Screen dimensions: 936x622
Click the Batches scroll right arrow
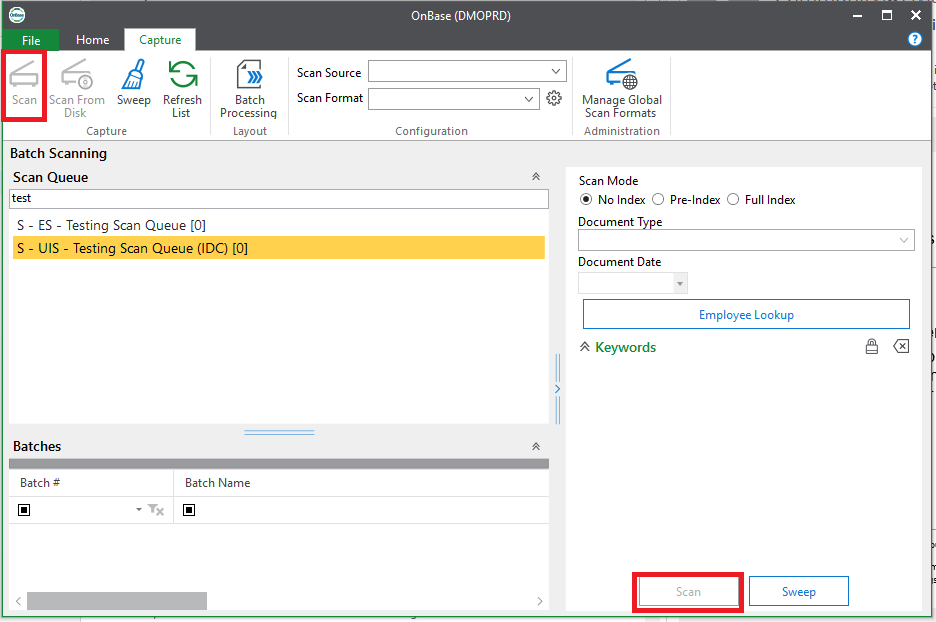point(540,601)
